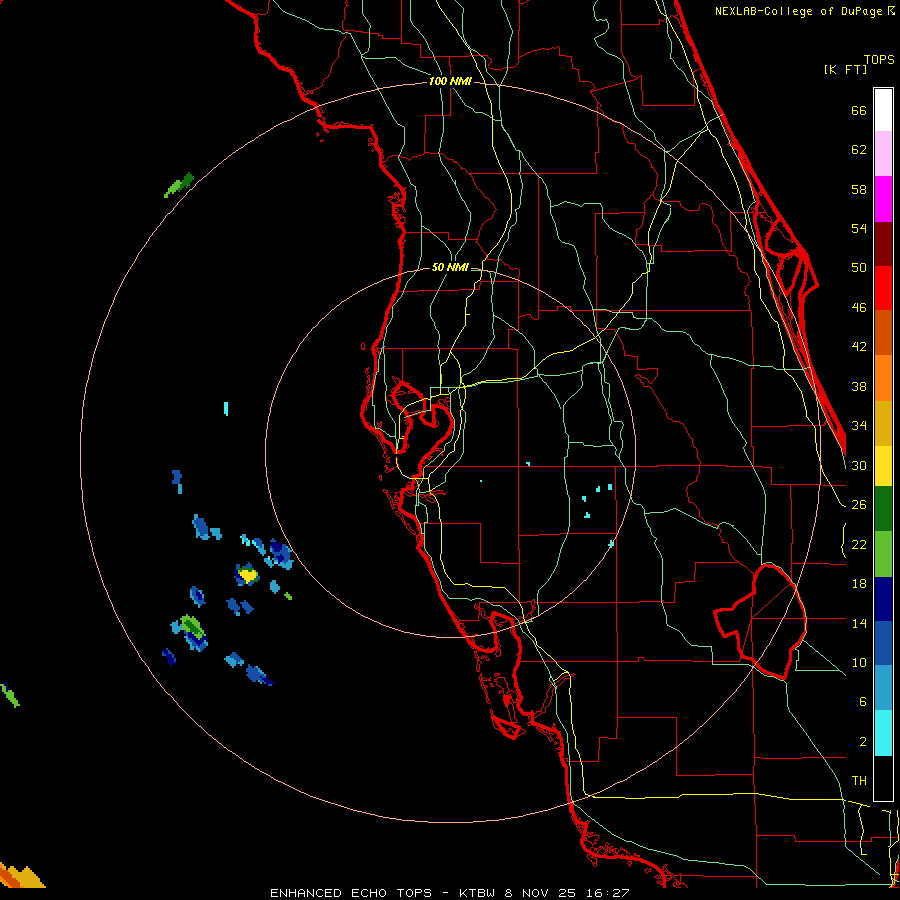Click the light pink swatch in the scale
This screenshot has width=900, height=900.
pos(883,154)
